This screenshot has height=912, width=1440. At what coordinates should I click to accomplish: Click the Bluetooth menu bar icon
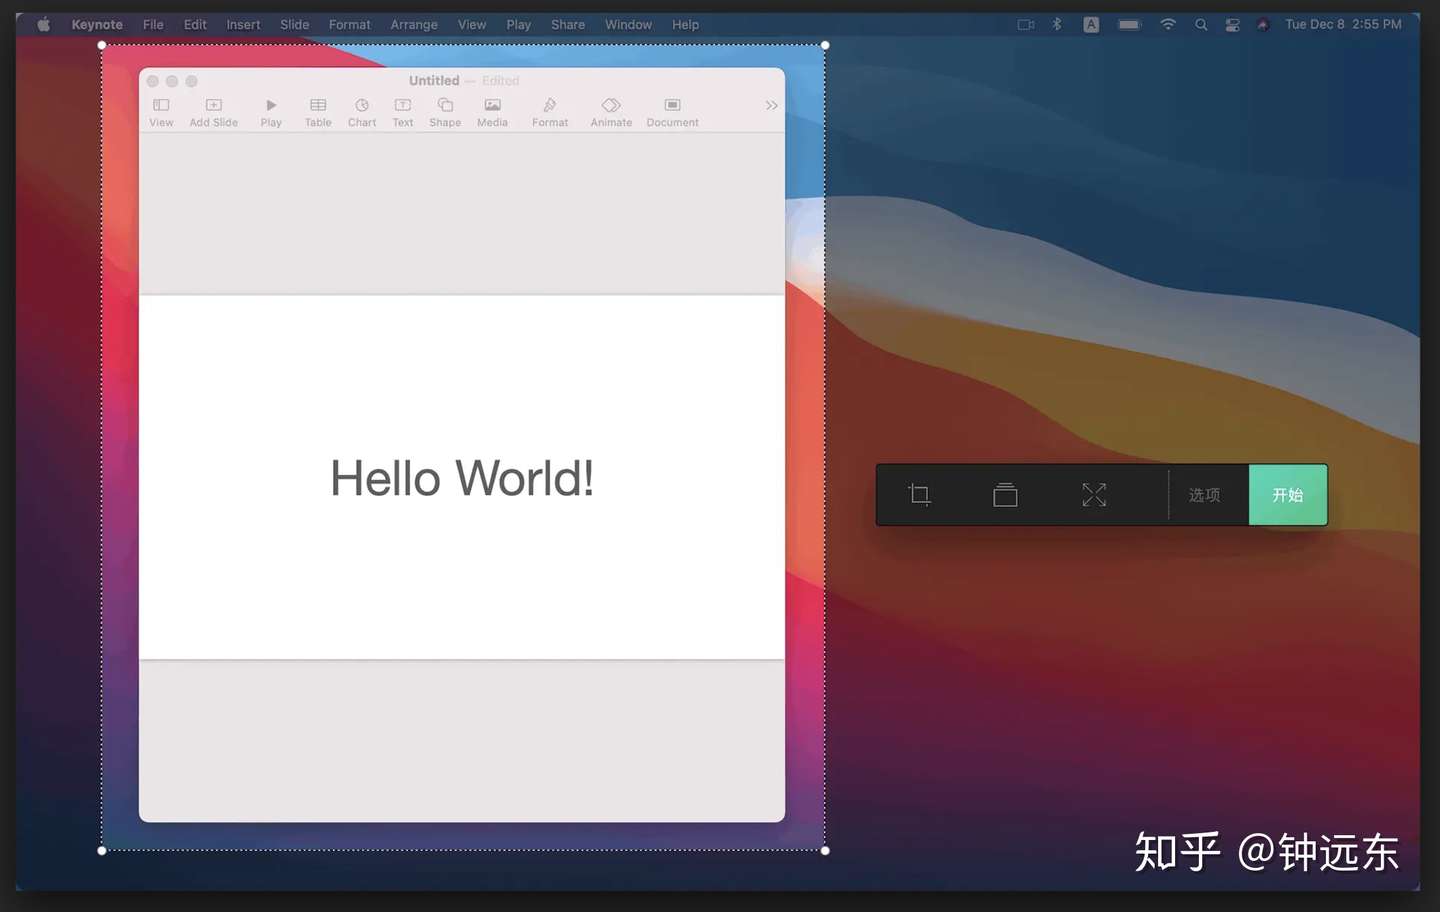tap(1057, 24)
